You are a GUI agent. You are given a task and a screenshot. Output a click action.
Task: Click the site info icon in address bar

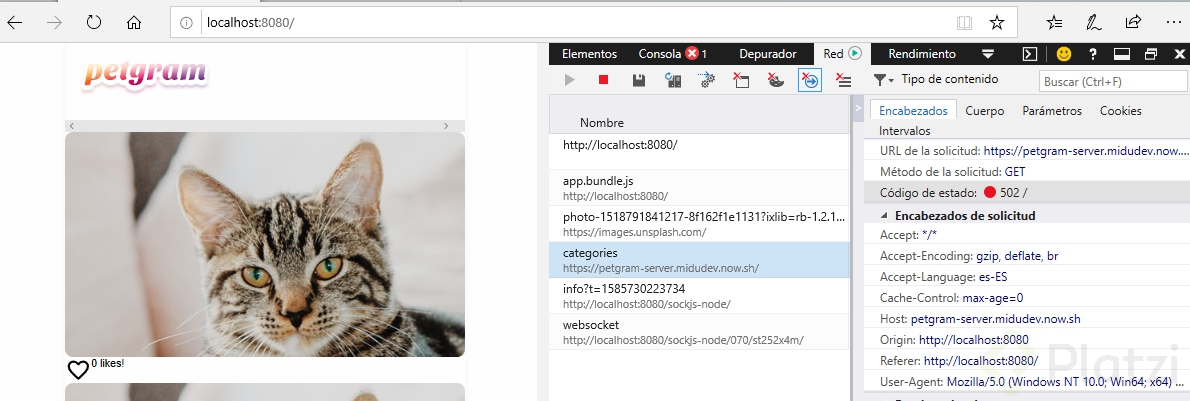coord(186,23)
